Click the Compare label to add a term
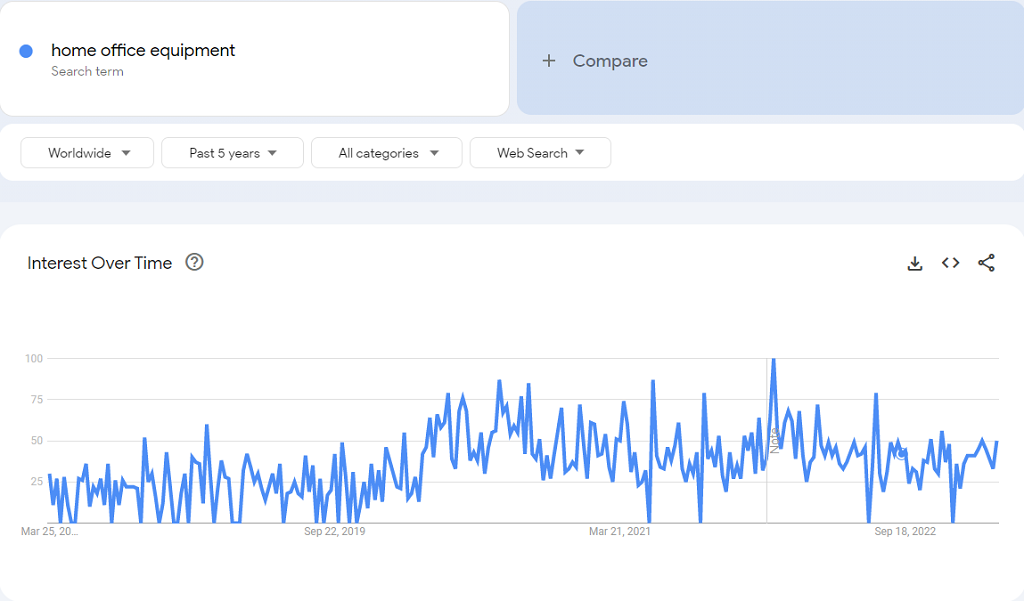The width and height of the screenshot is (1024, 601). point(610,61)
